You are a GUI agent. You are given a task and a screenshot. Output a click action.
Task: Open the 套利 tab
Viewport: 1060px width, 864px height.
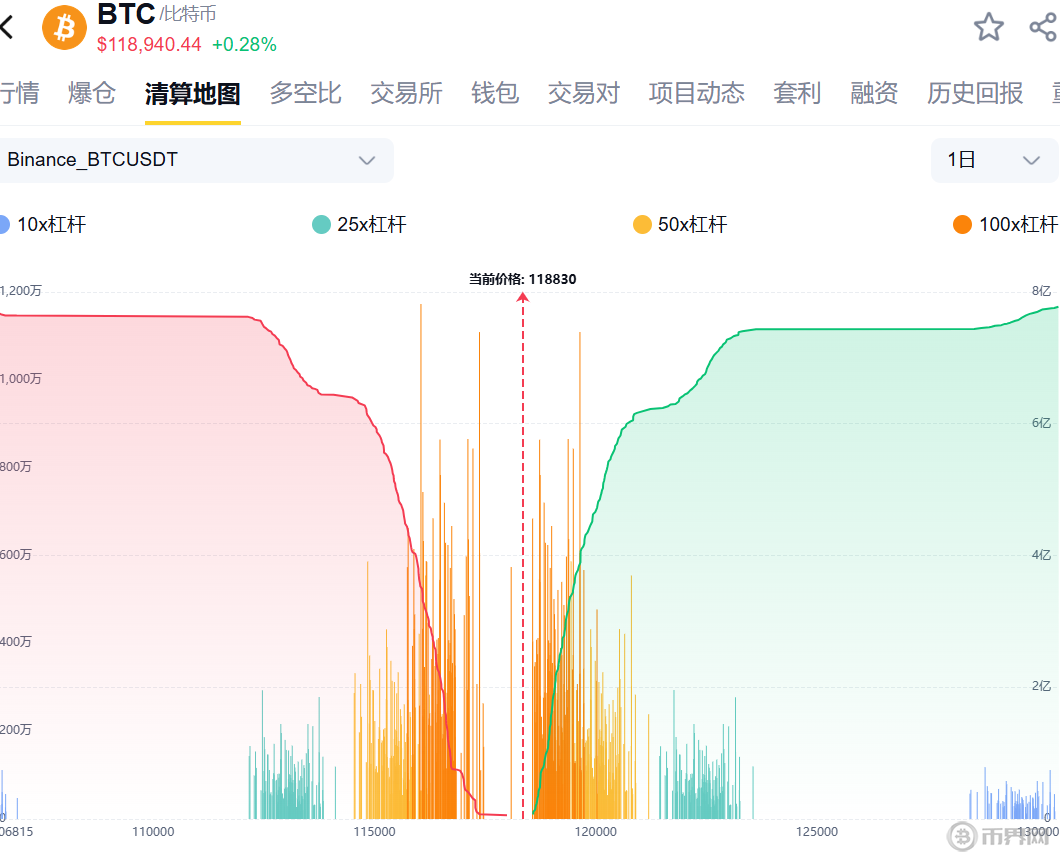pyautogui.click(x=797, y=94)
